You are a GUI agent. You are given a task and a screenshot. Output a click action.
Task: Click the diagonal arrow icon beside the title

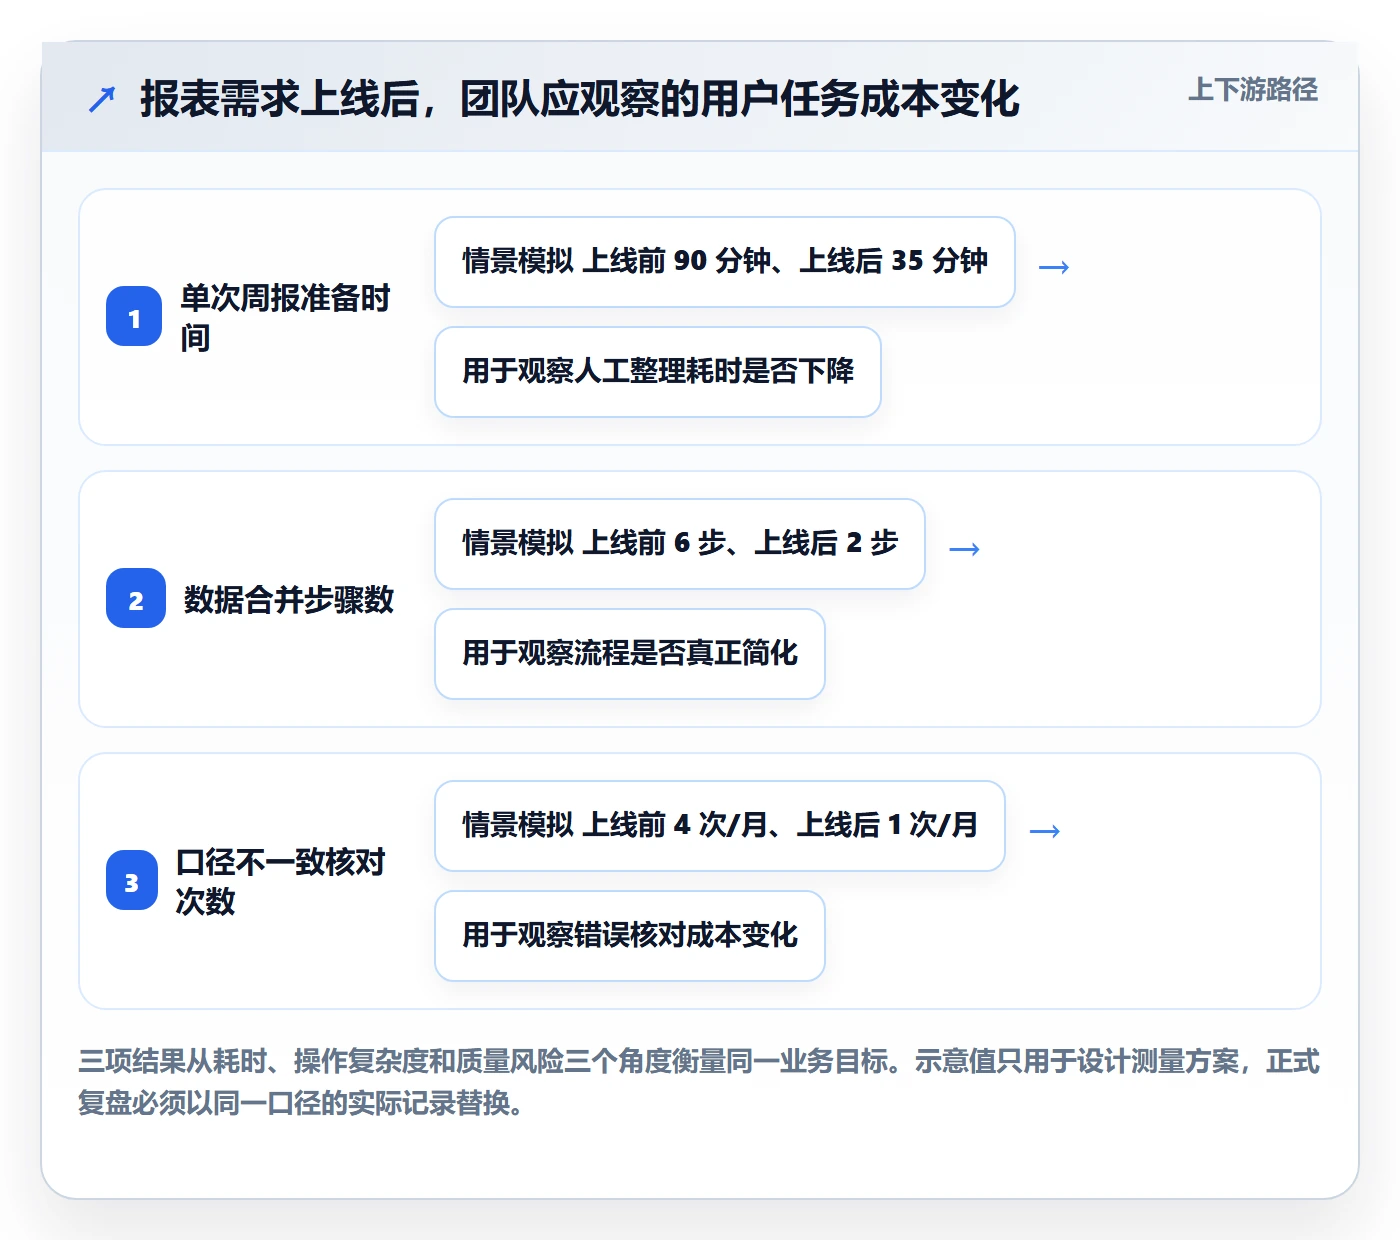(x=102, y=99)
